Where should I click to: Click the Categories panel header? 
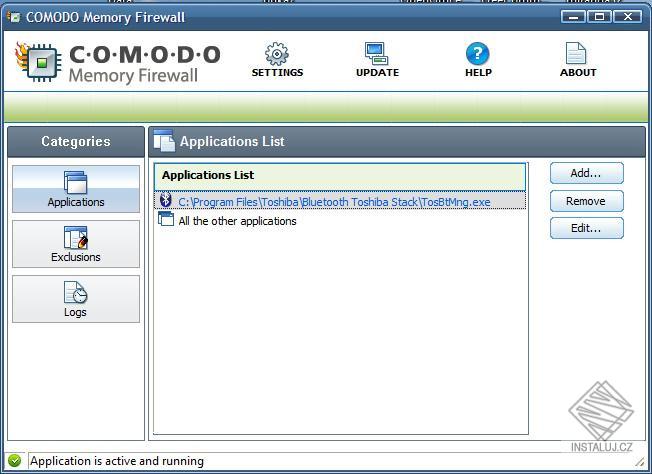[x=76, y=141]
